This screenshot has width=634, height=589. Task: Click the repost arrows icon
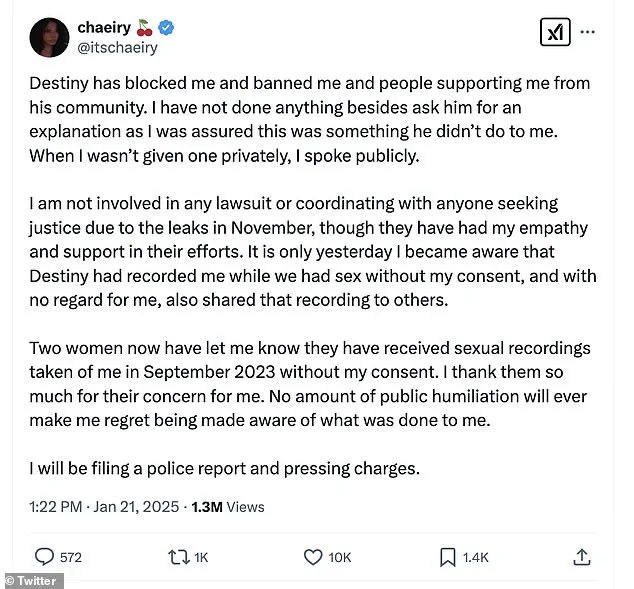179,557
